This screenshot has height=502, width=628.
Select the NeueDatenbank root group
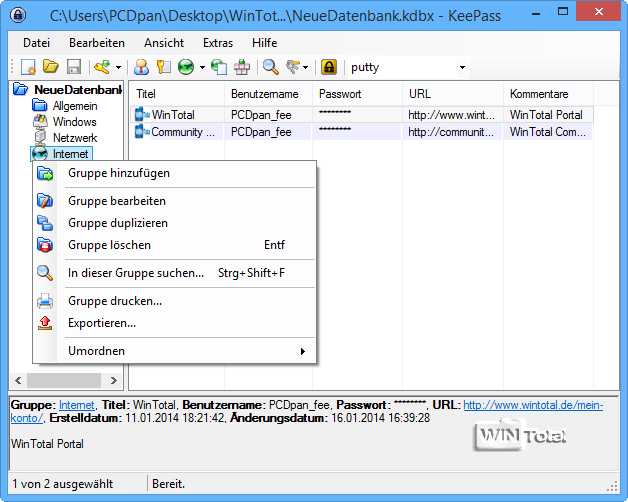(x=78, y=90)
